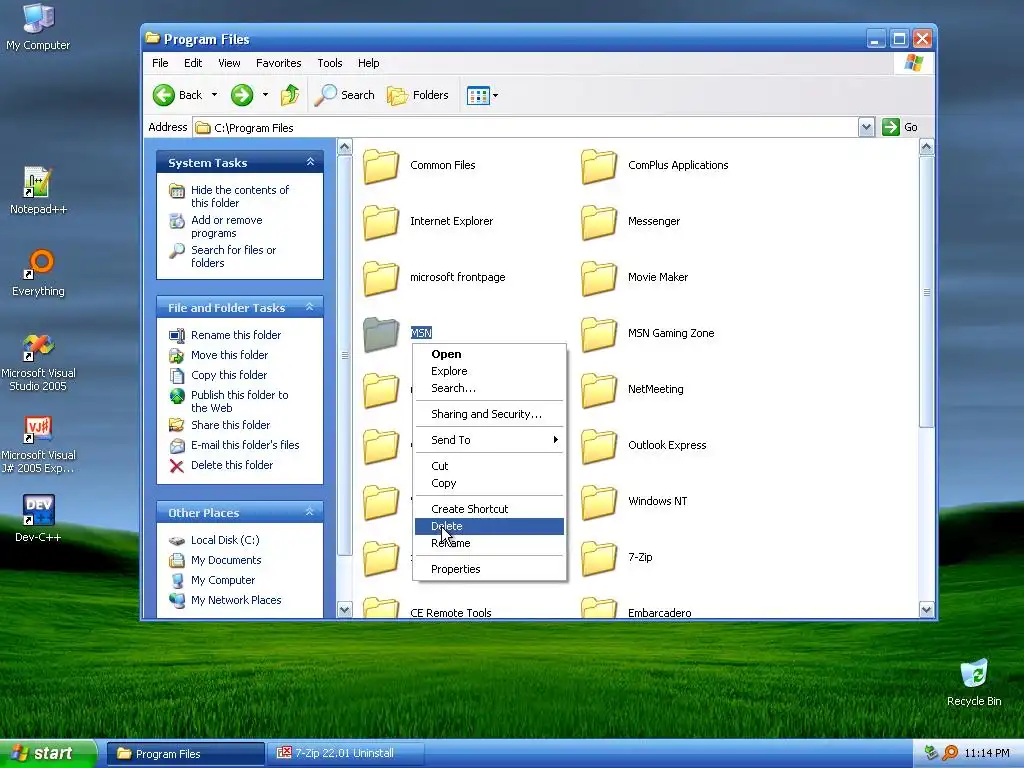This screenshot has width=1024, height=768.
Task: Open the Favorites menu
Action: click(x=278, y=63)
